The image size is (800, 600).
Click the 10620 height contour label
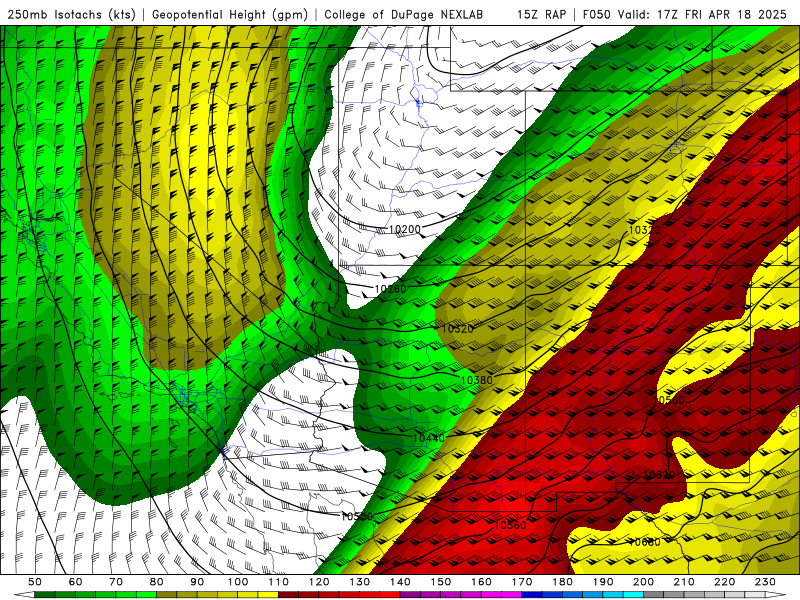point(659,476)
